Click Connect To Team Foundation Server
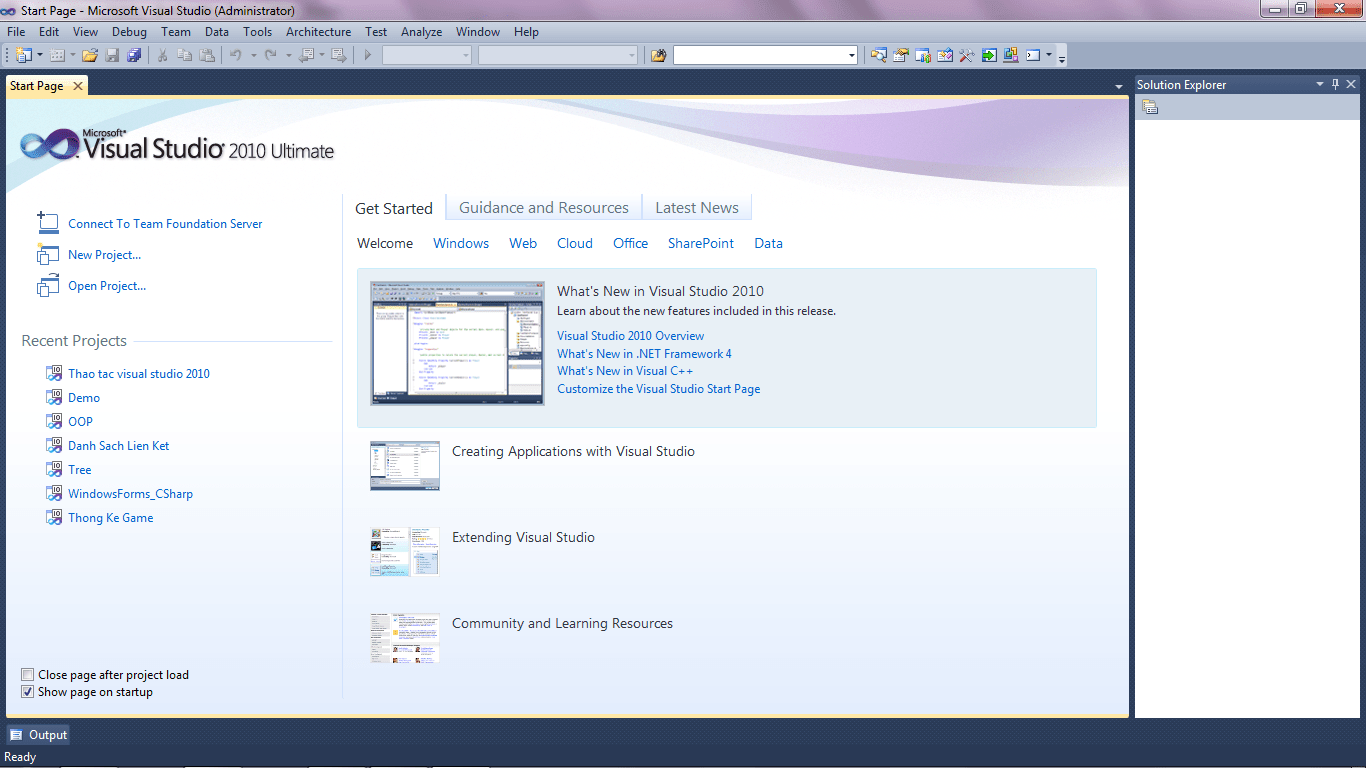Image resolution: width=1366 pixels, height=768 pixels. click(x=164, y=223)
